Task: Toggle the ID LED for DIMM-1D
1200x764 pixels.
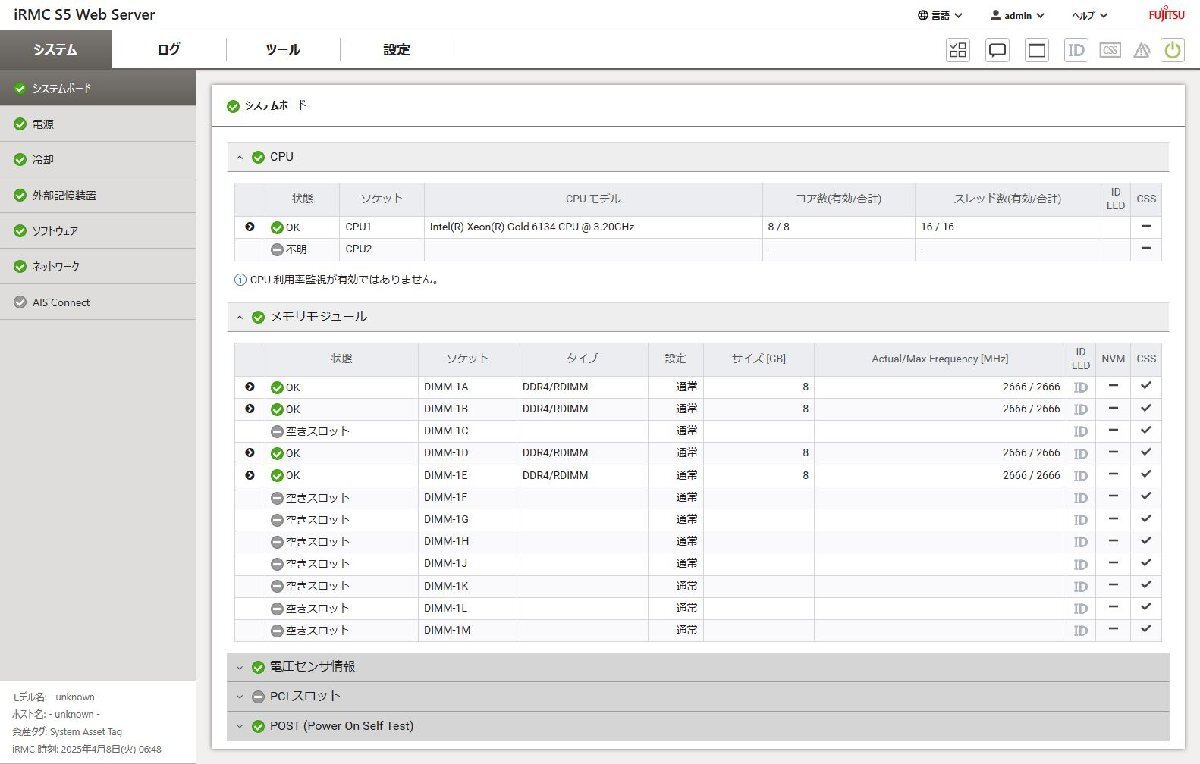Action: [1081, 453]
